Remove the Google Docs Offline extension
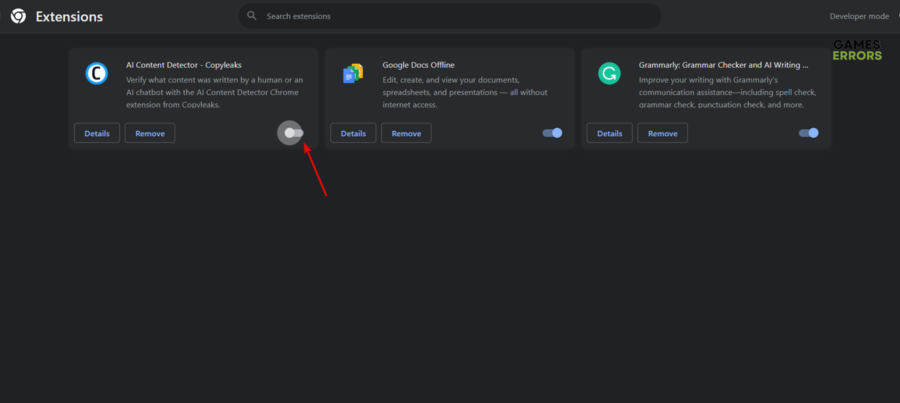 click(x=406, y=133)
